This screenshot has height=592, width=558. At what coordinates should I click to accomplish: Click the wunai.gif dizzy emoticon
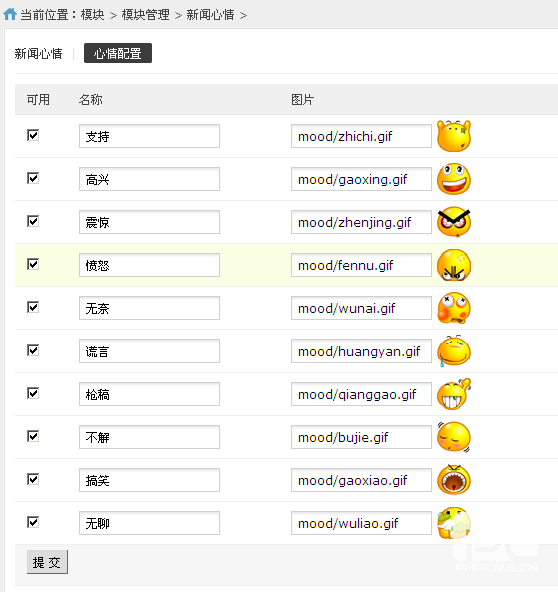454,308
